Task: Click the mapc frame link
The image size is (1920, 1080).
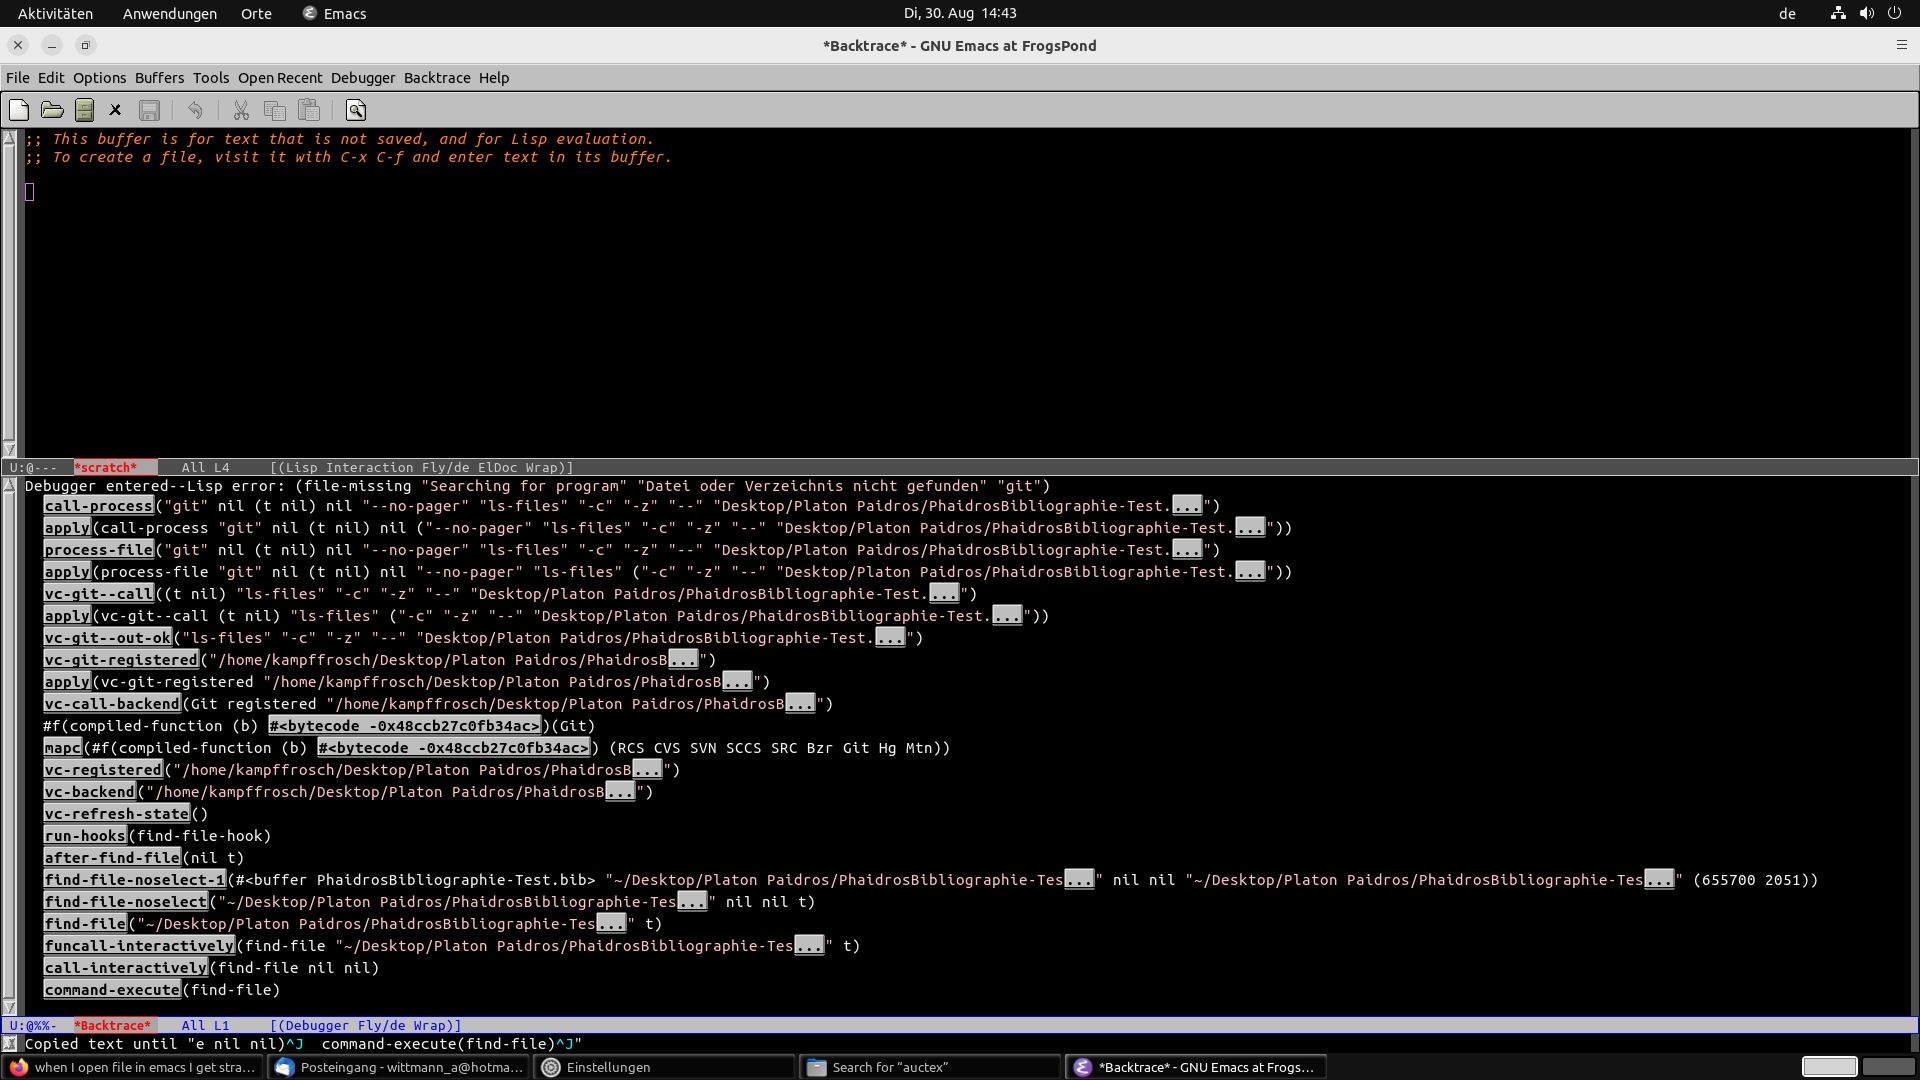Action: coord(62,748)
